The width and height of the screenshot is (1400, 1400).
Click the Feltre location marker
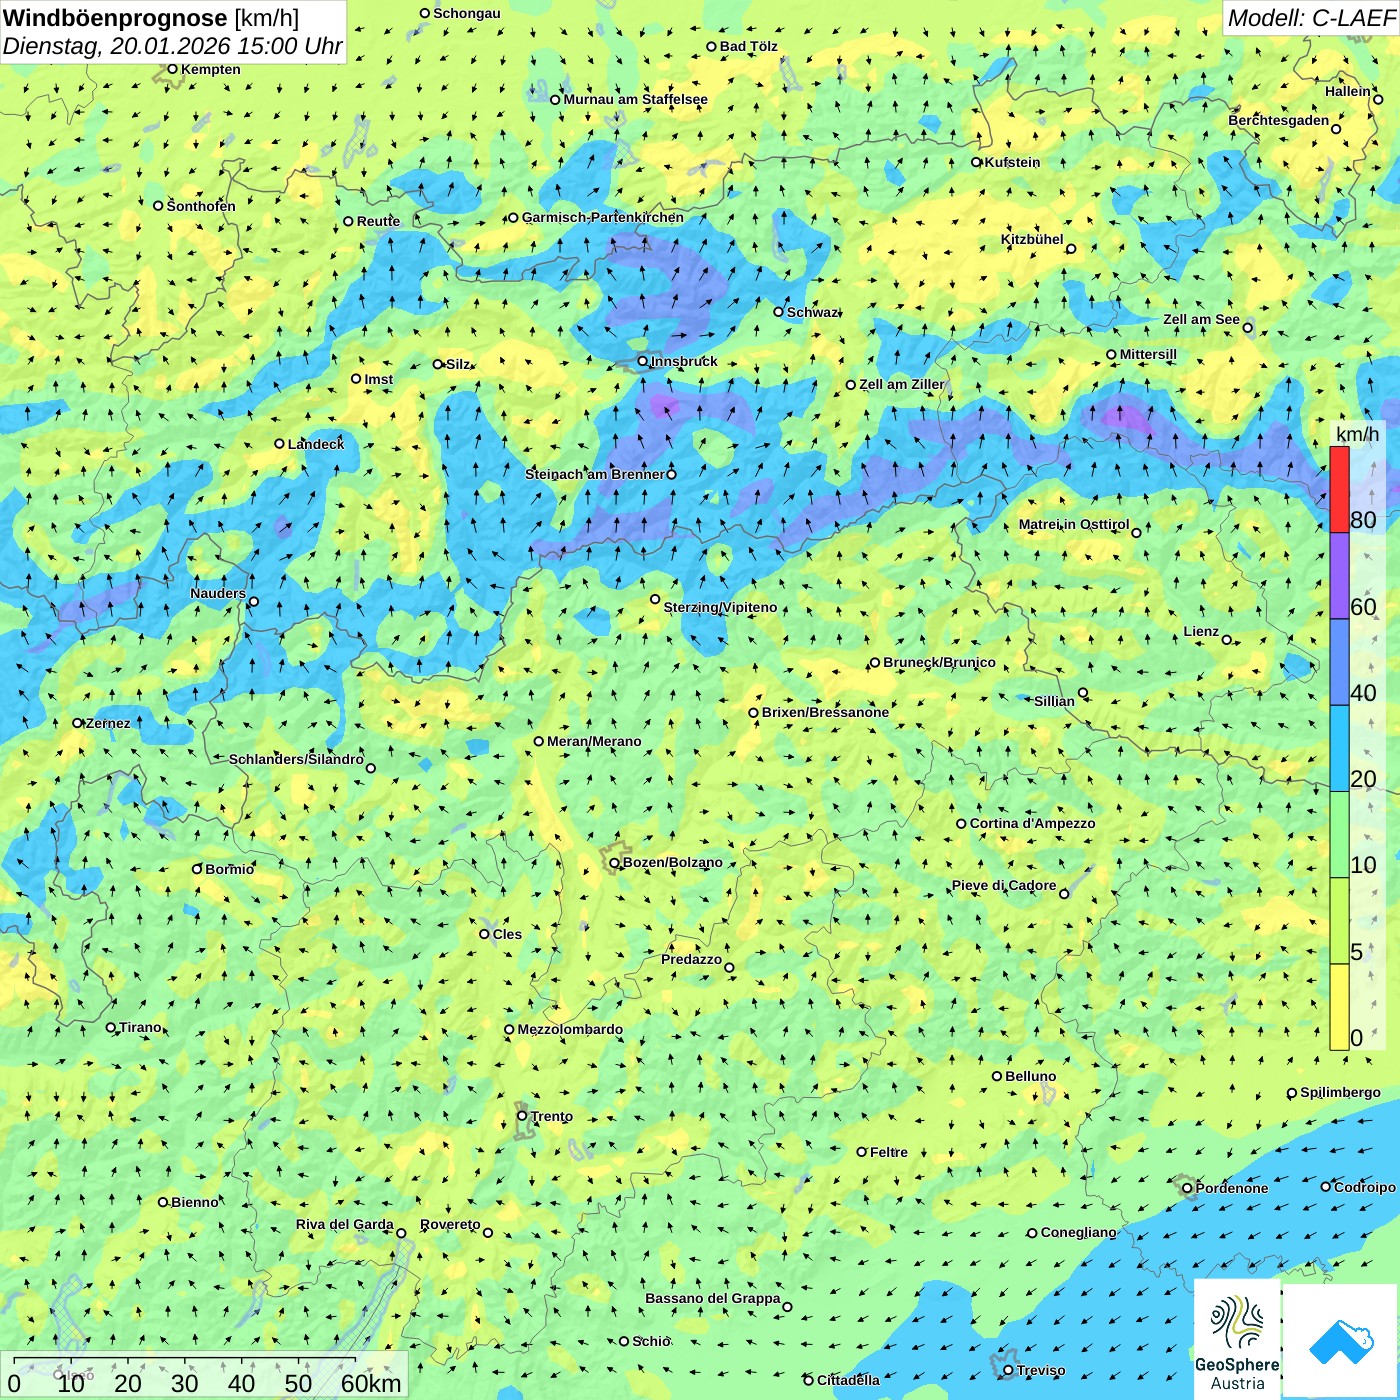[861, 1152]
